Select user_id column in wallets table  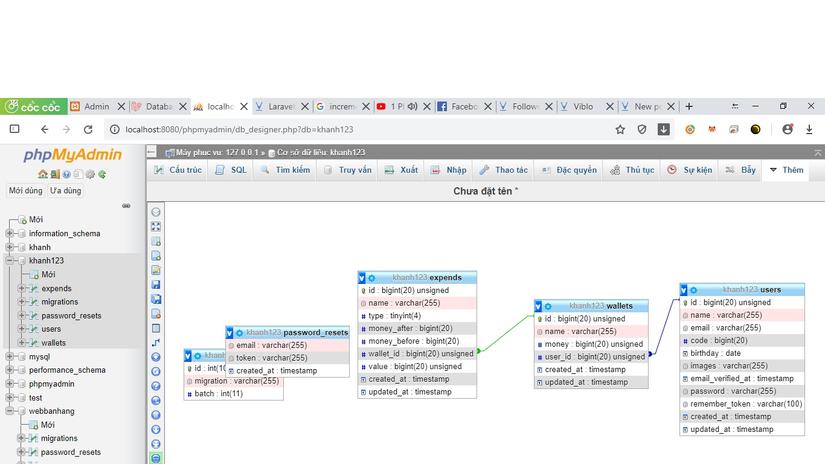coord(591,357)
